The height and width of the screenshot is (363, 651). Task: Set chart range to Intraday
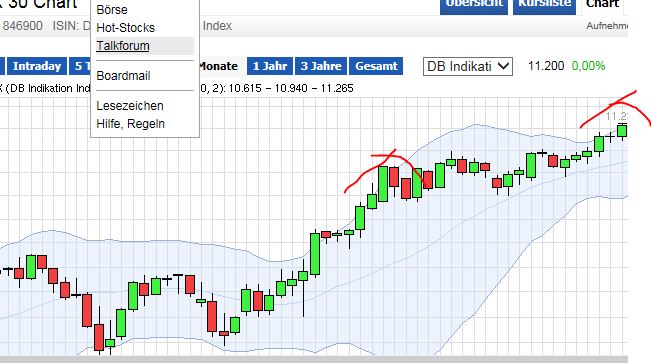(37, 66)
